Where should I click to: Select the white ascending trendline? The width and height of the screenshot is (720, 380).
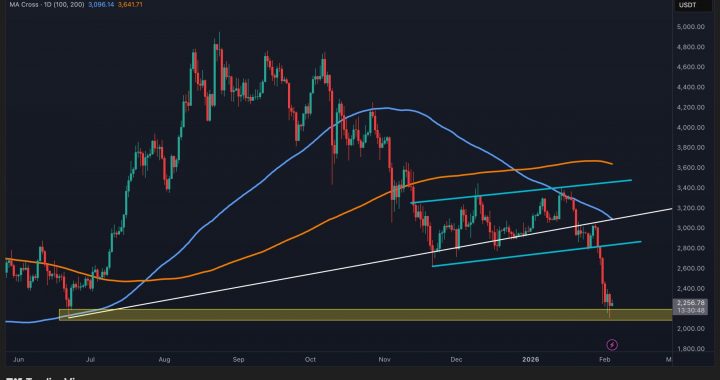[x=370, y=264]
